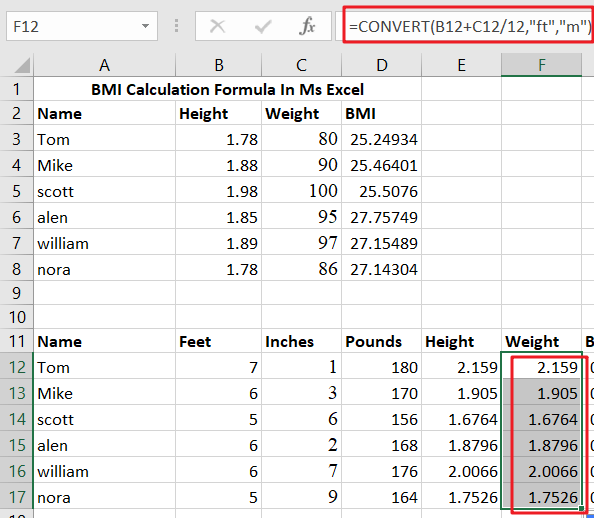The image size is (594, 518).
Task: Select column D header
Action: [381, 65]
